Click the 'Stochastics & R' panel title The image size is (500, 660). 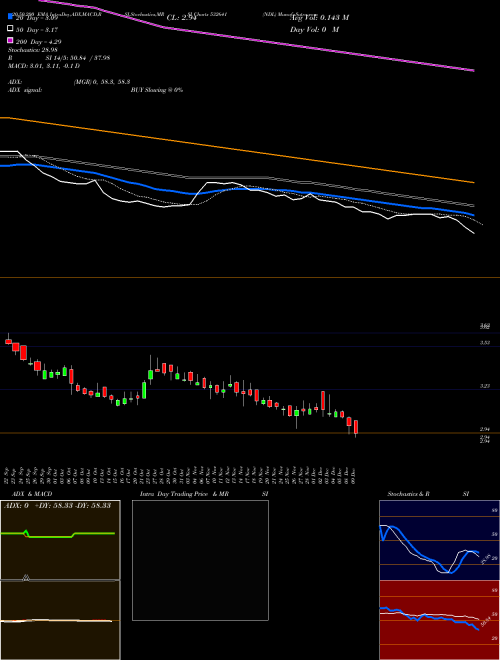pyautogui.click(x=408, y=494)
